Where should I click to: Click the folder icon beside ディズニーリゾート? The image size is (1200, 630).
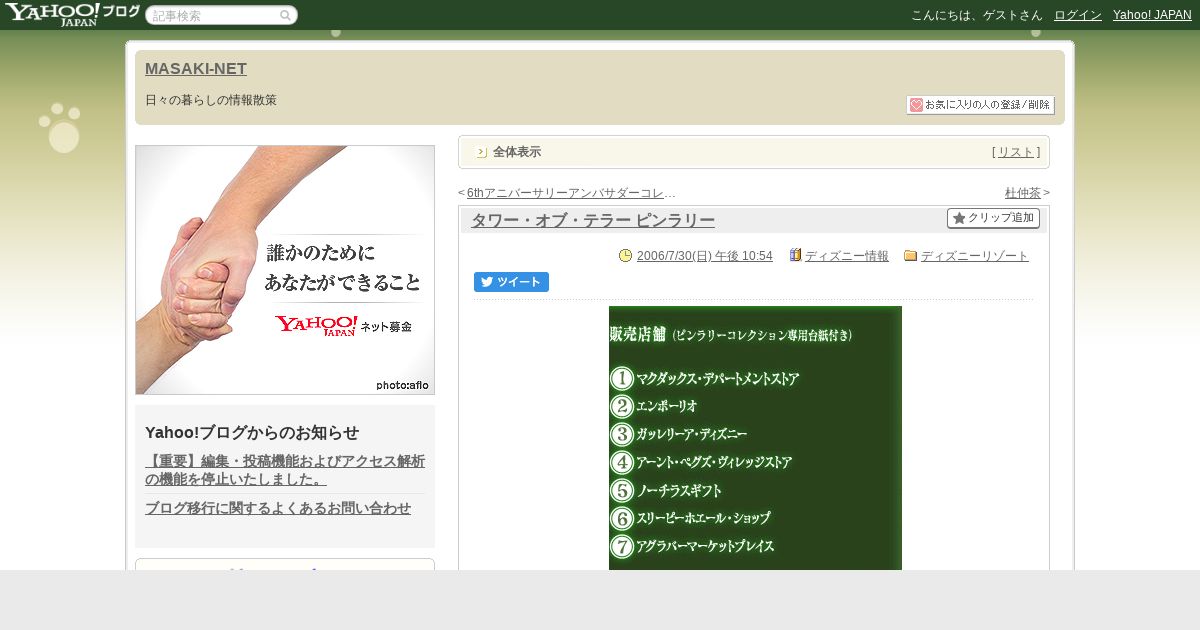911,256
